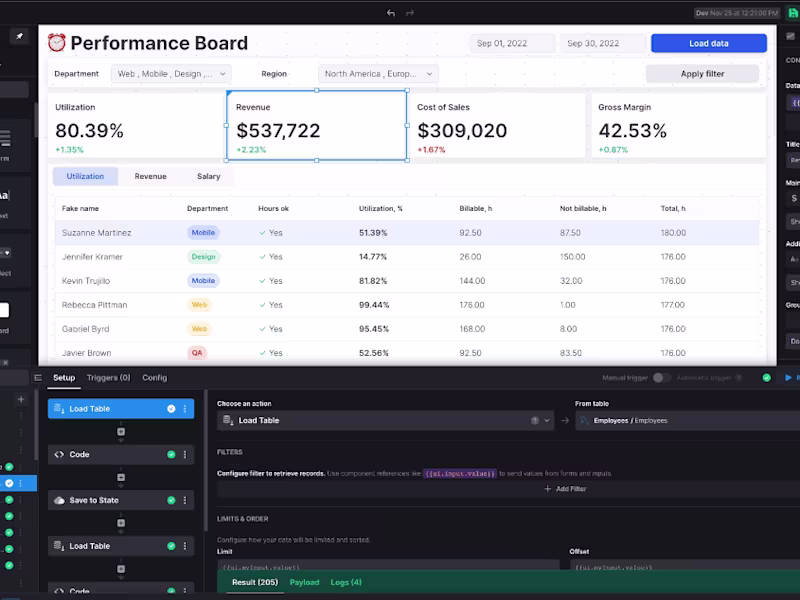Viewport: 800px width, 600px height.
Task: Open the three-dot menu of Save to State step
Action: (x=185, y=500)
